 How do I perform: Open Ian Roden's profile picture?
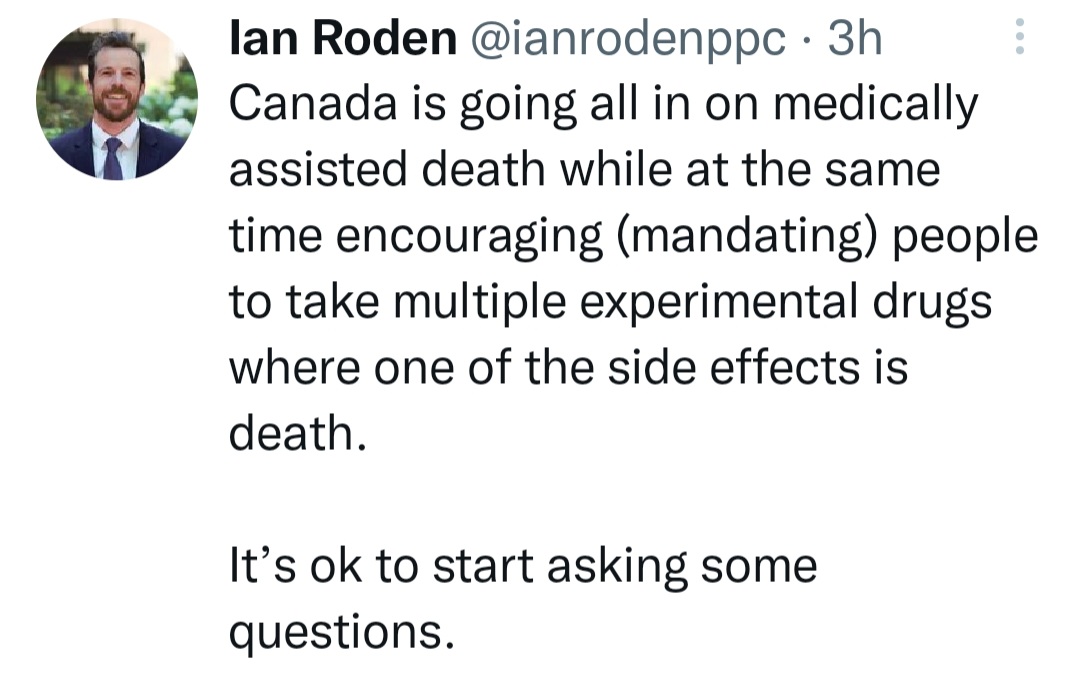click(117, 99)
